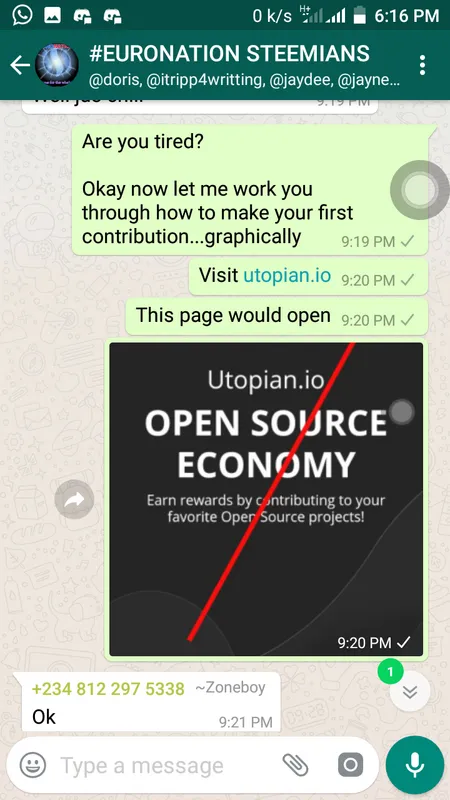
Task: Jump to latest with double-chevron button
Action: click(410, 691)
